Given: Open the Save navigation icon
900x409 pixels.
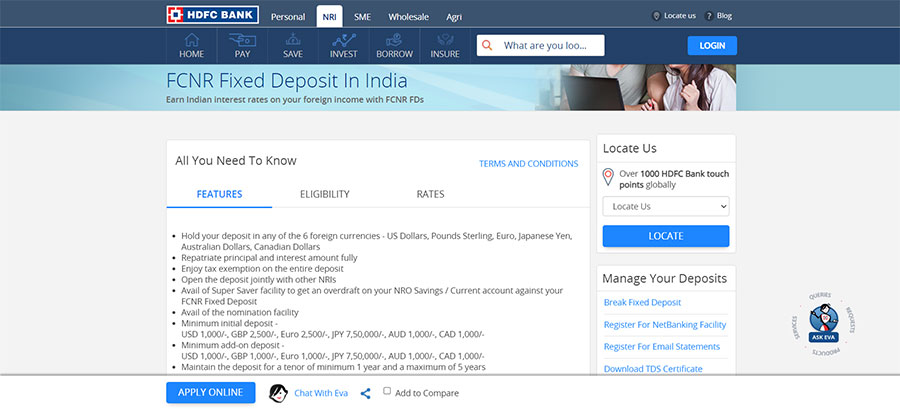Looking at the screenshot, I should 293,46.
